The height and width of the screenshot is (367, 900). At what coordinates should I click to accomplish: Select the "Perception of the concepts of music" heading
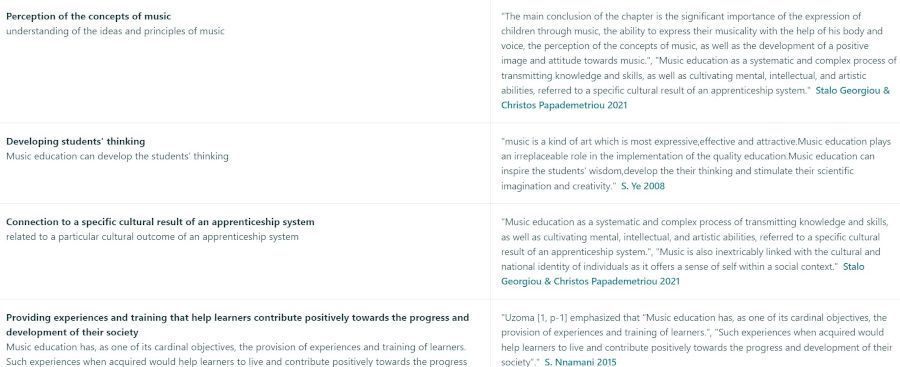pos(88,17)
